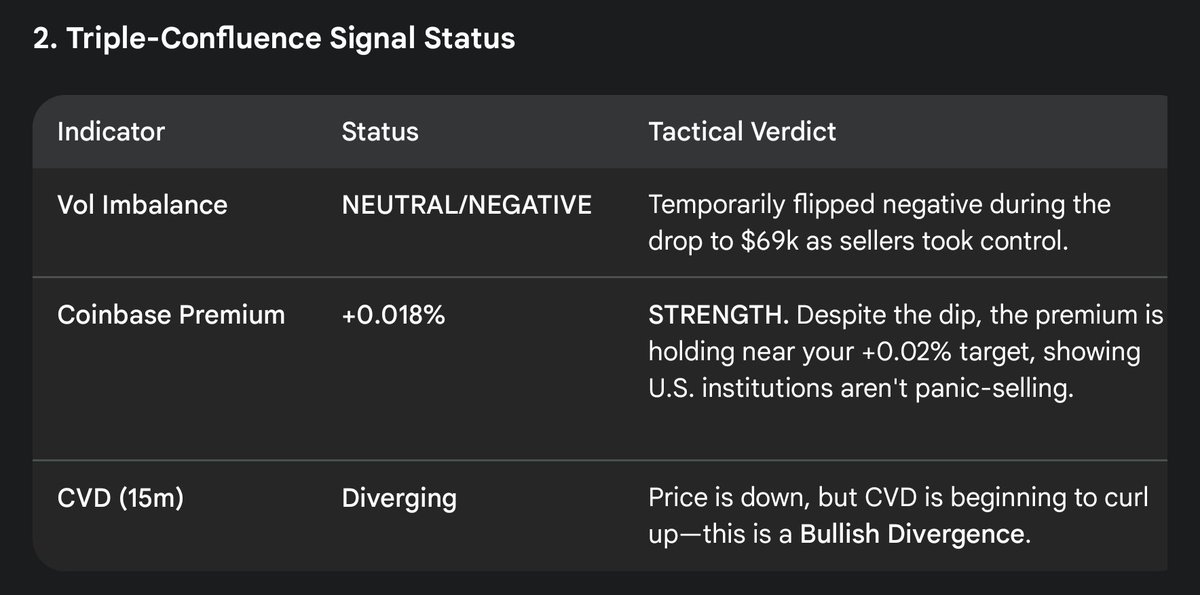Click the 'drop to $69k' sentence line

coord(855,242)
